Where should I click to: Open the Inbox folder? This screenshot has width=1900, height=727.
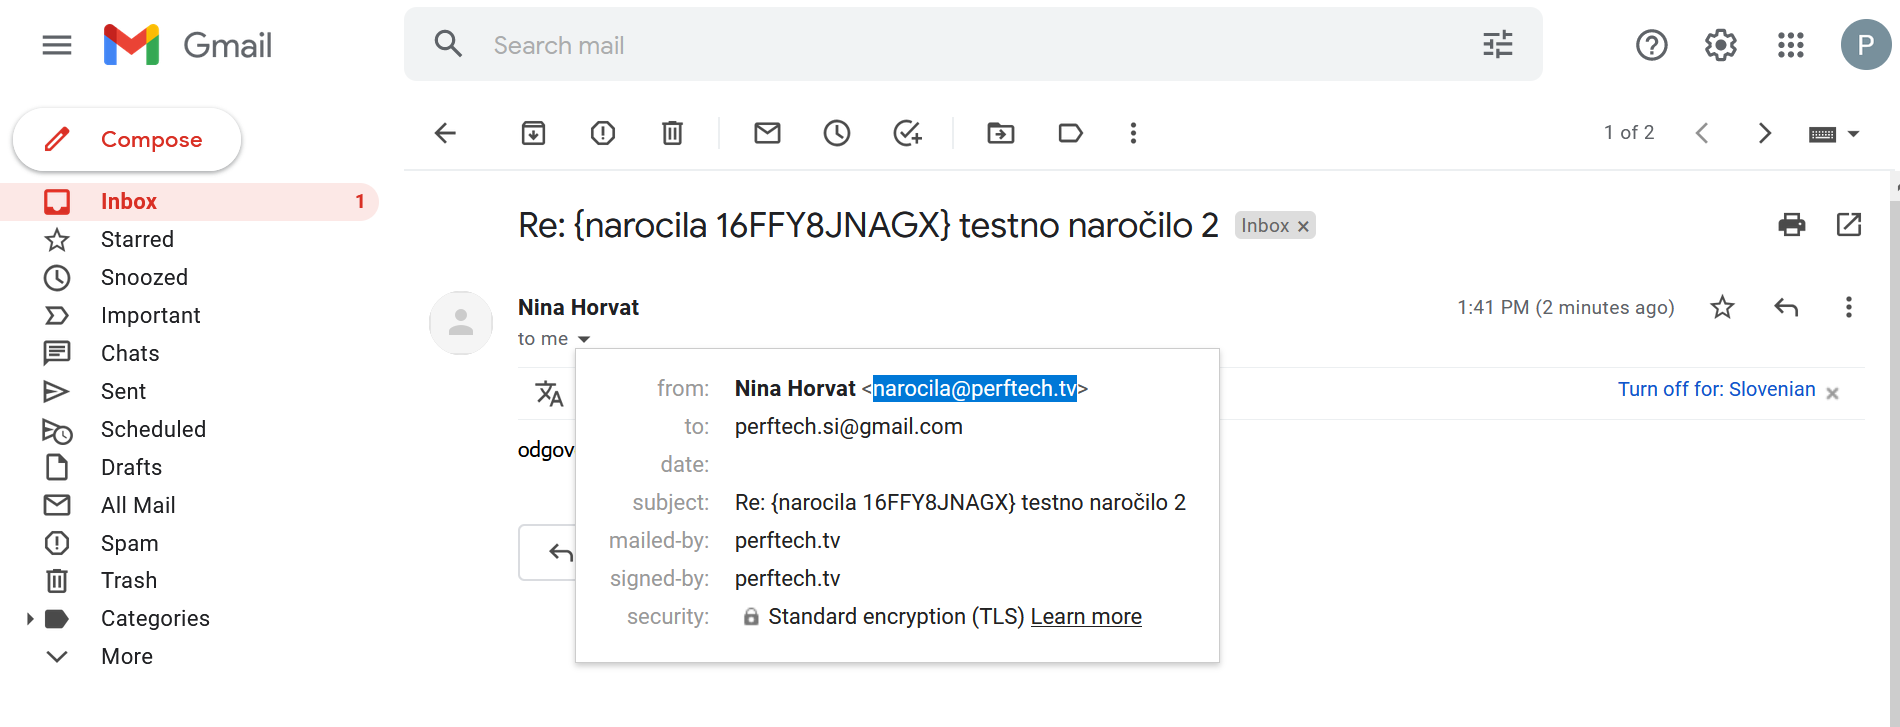(190, 201)
